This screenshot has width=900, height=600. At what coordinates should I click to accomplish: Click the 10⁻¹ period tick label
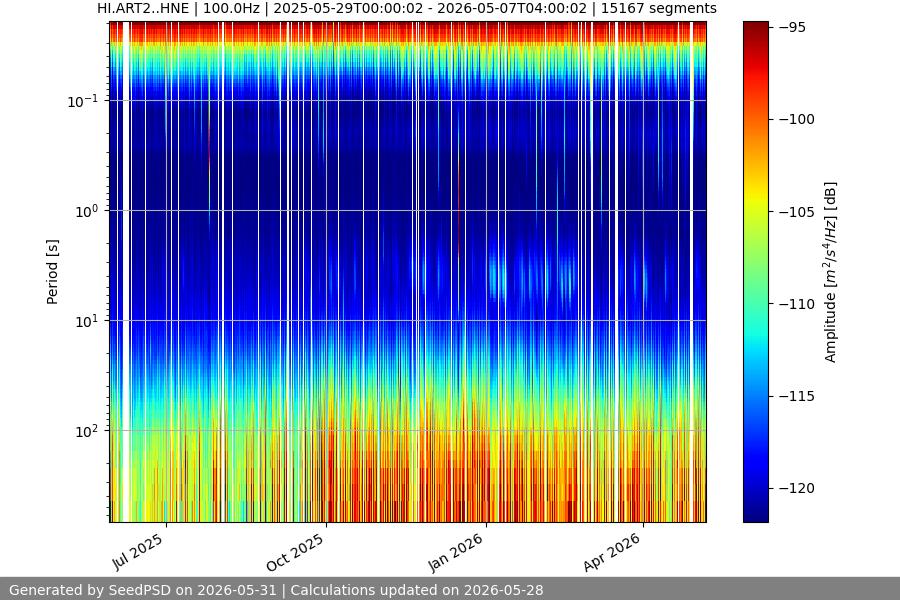point(83,101)
